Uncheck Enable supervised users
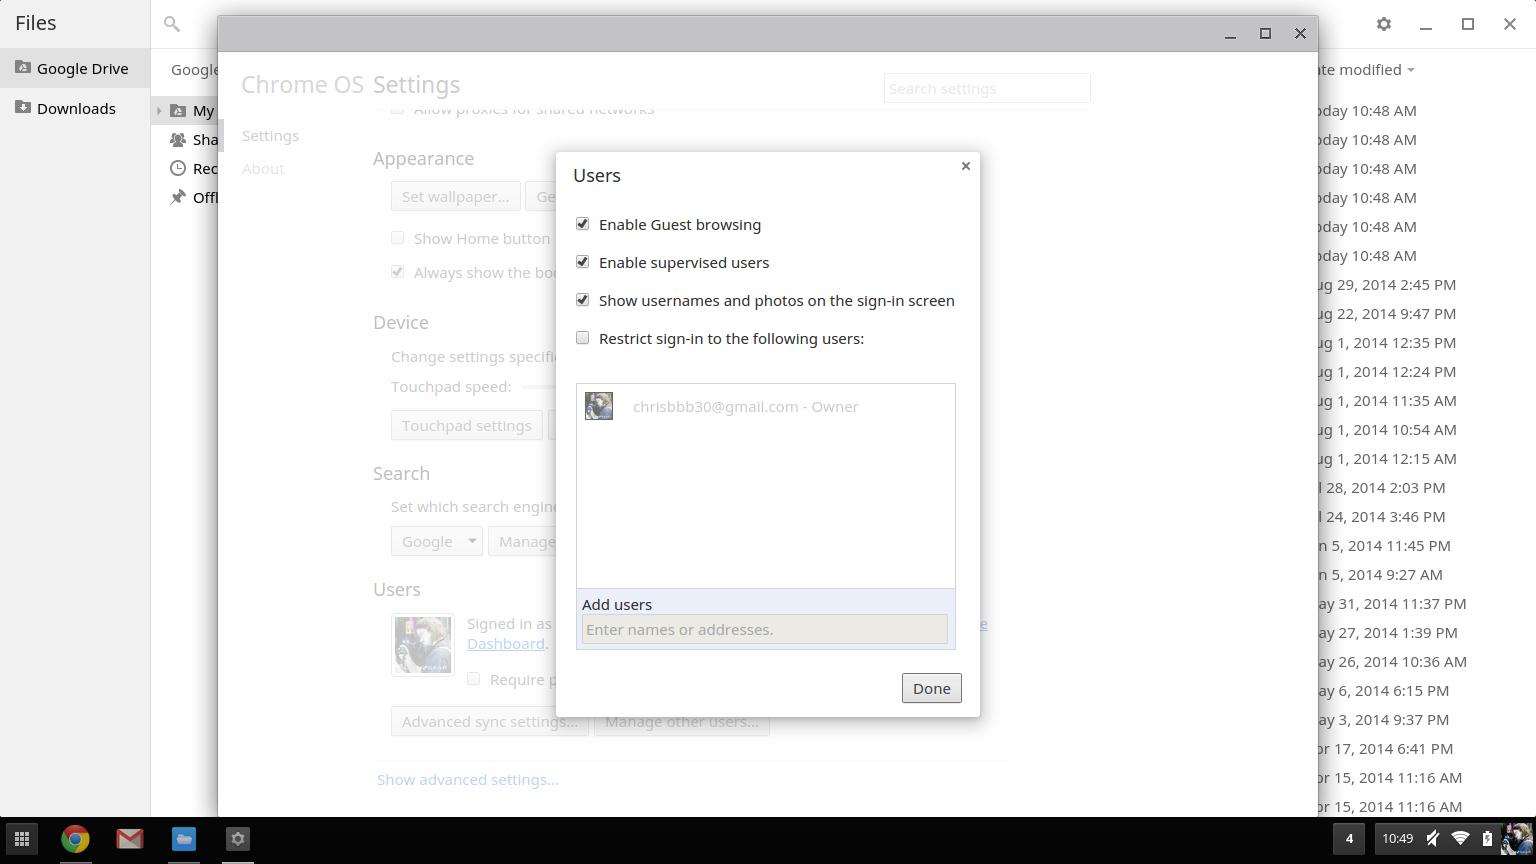 pyautogui.click(x=583, y=262)
